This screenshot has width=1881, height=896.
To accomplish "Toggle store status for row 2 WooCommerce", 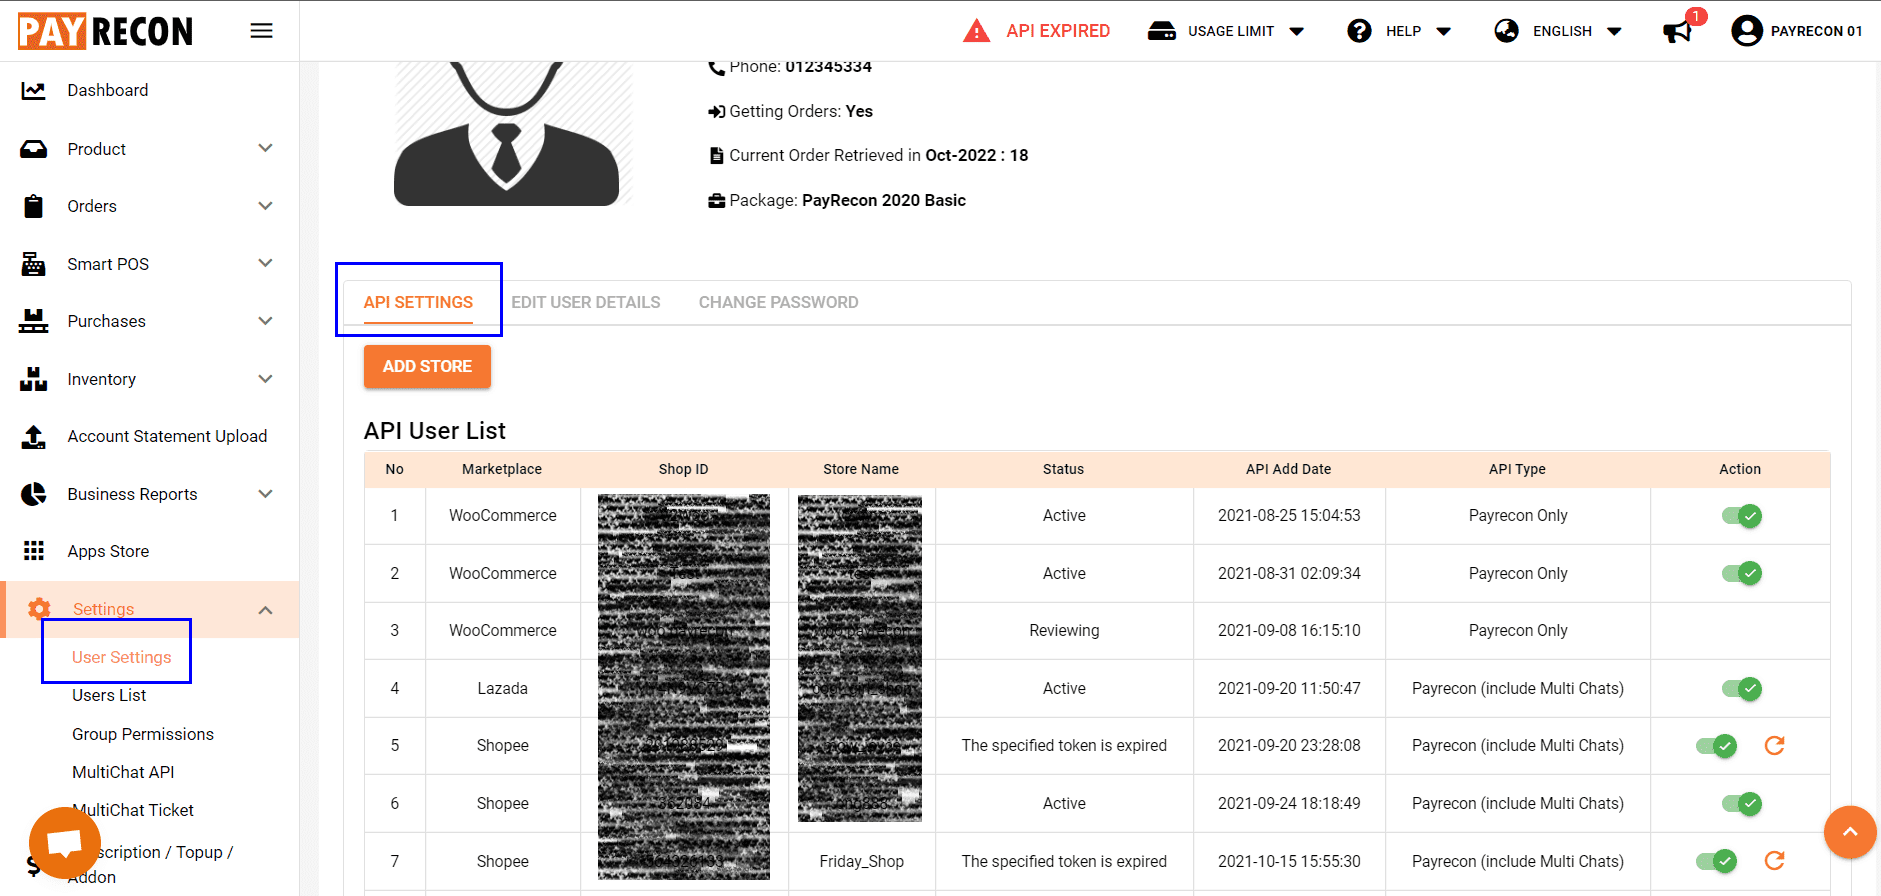I will click(1741, 574).
